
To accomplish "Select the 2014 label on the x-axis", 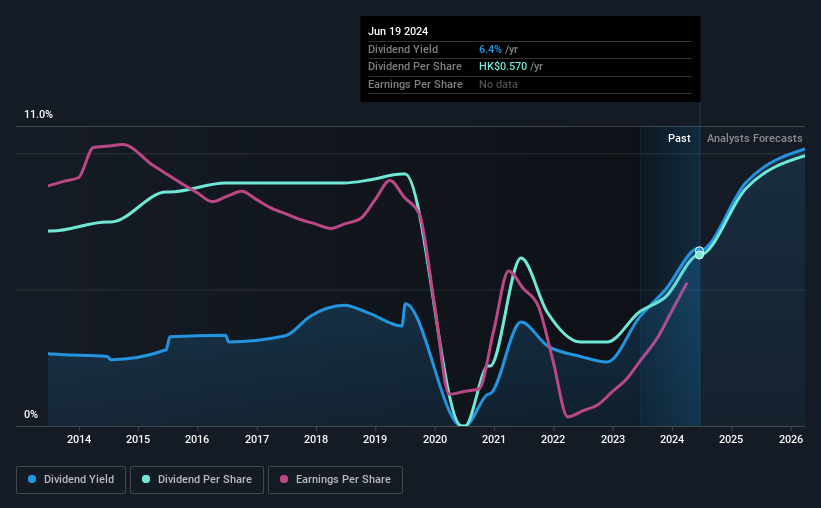I will [x=79, y=439].
